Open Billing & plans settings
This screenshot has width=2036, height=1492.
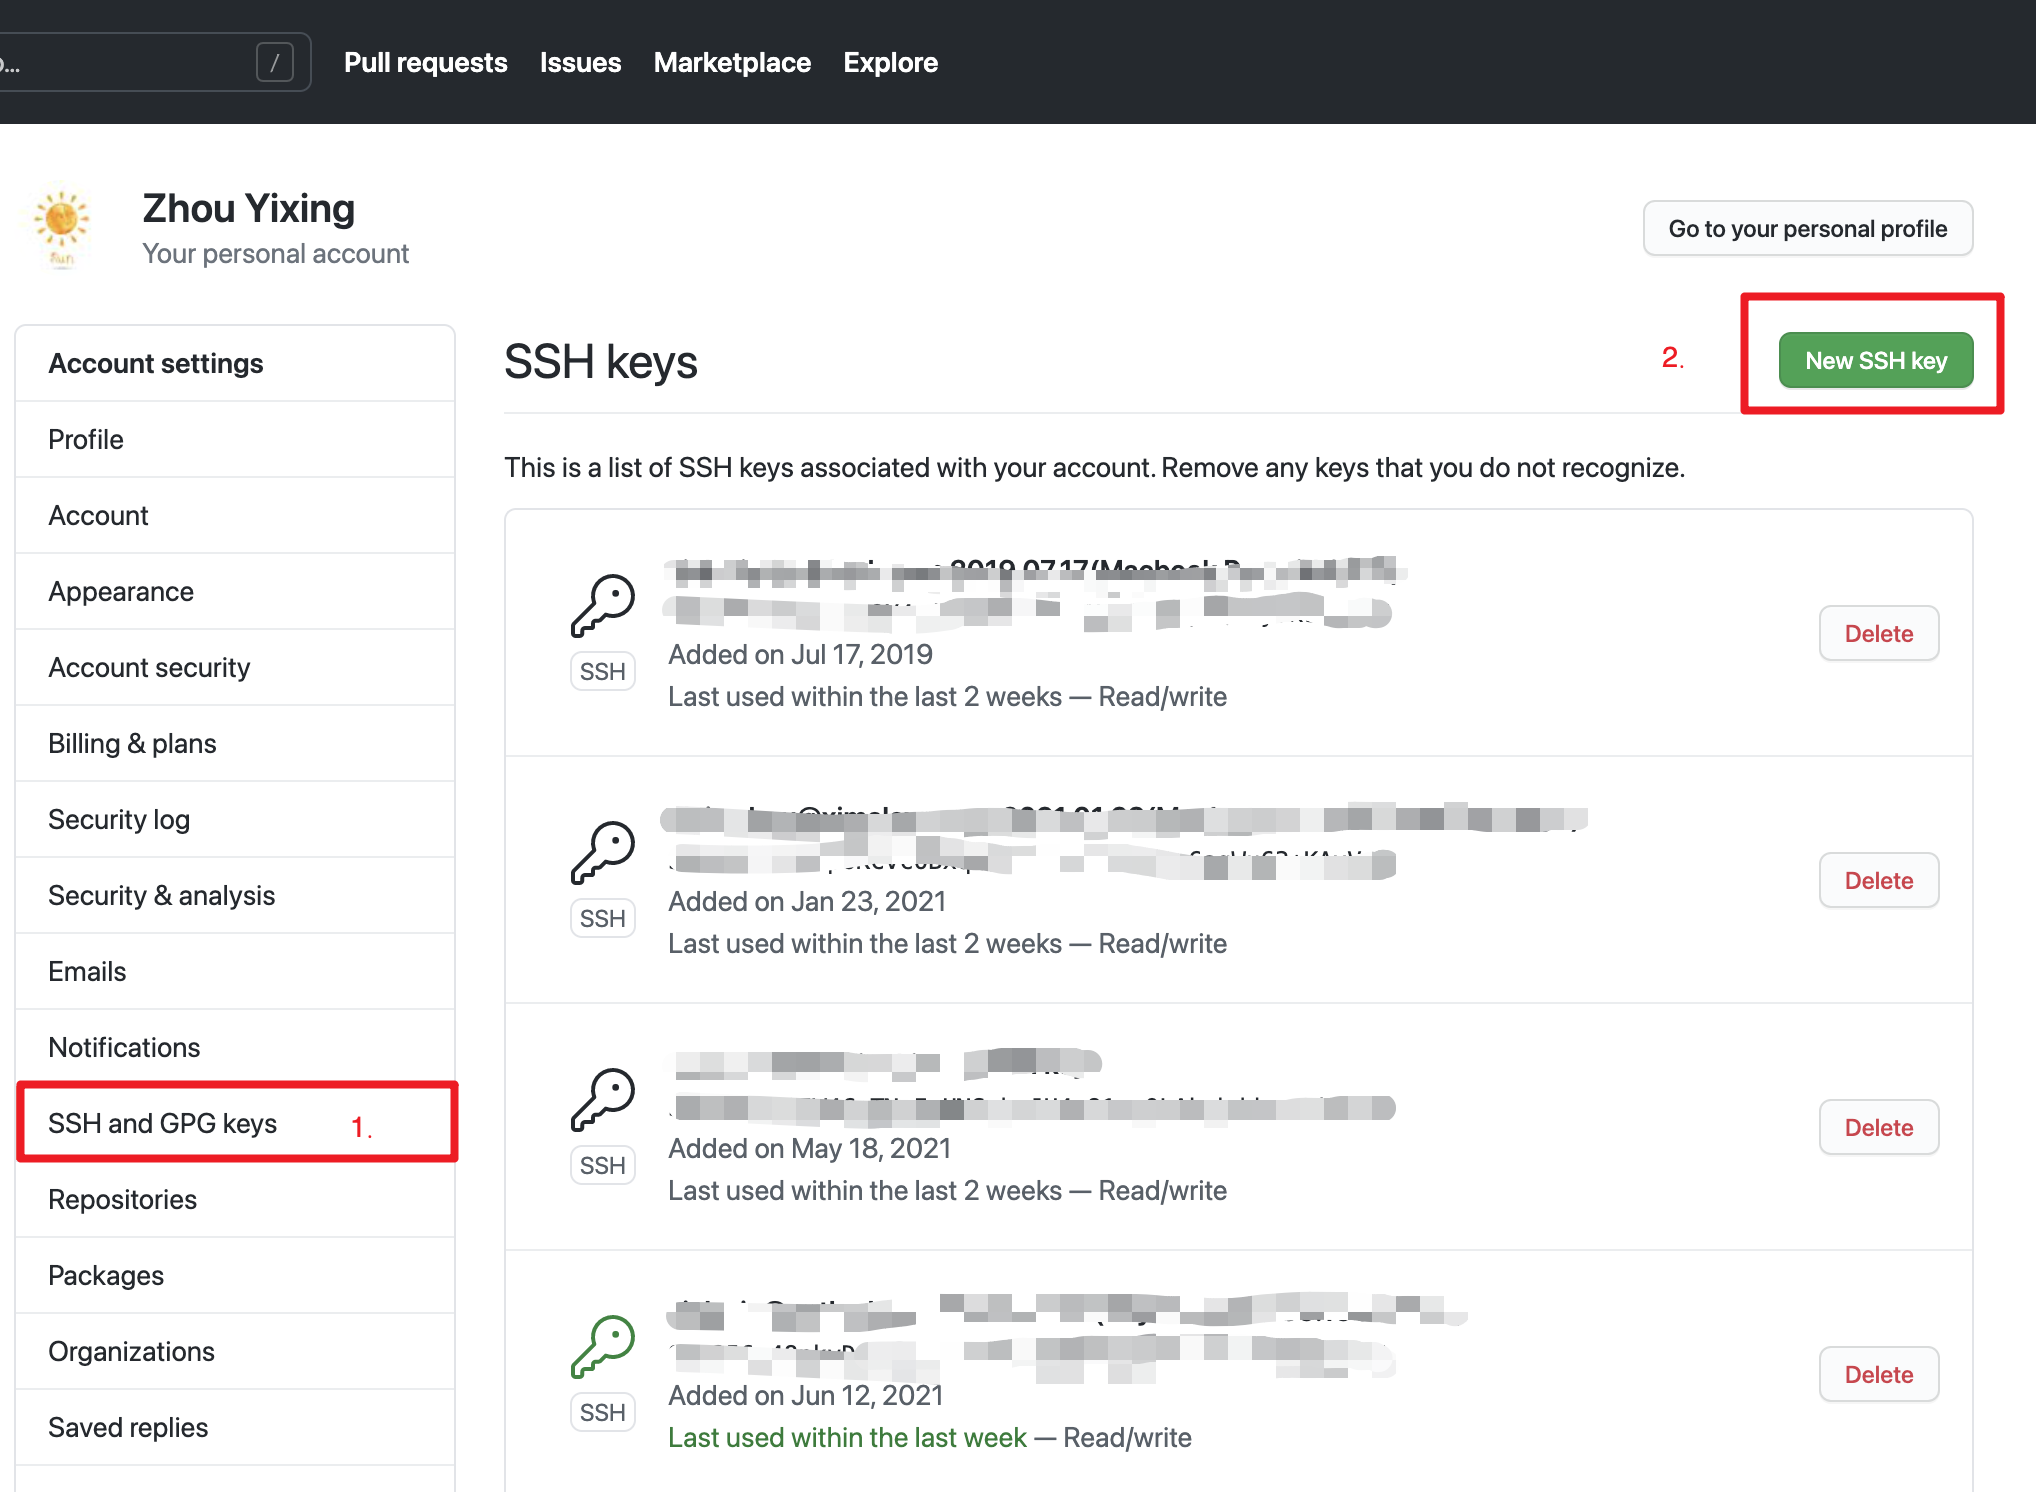(235, 743)
